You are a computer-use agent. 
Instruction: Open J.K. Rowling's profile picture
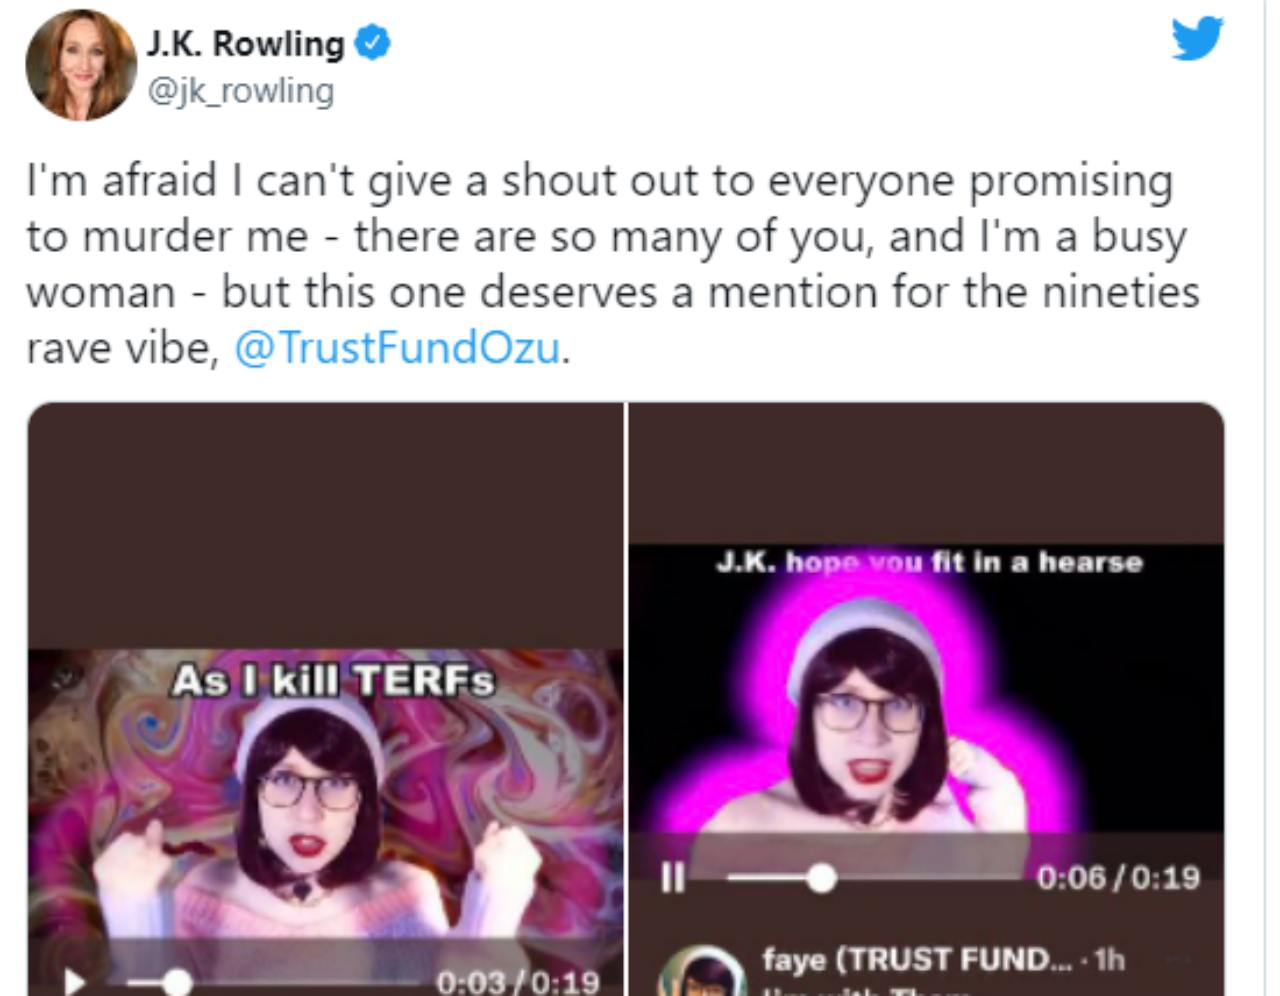click(x=81, y=66)
